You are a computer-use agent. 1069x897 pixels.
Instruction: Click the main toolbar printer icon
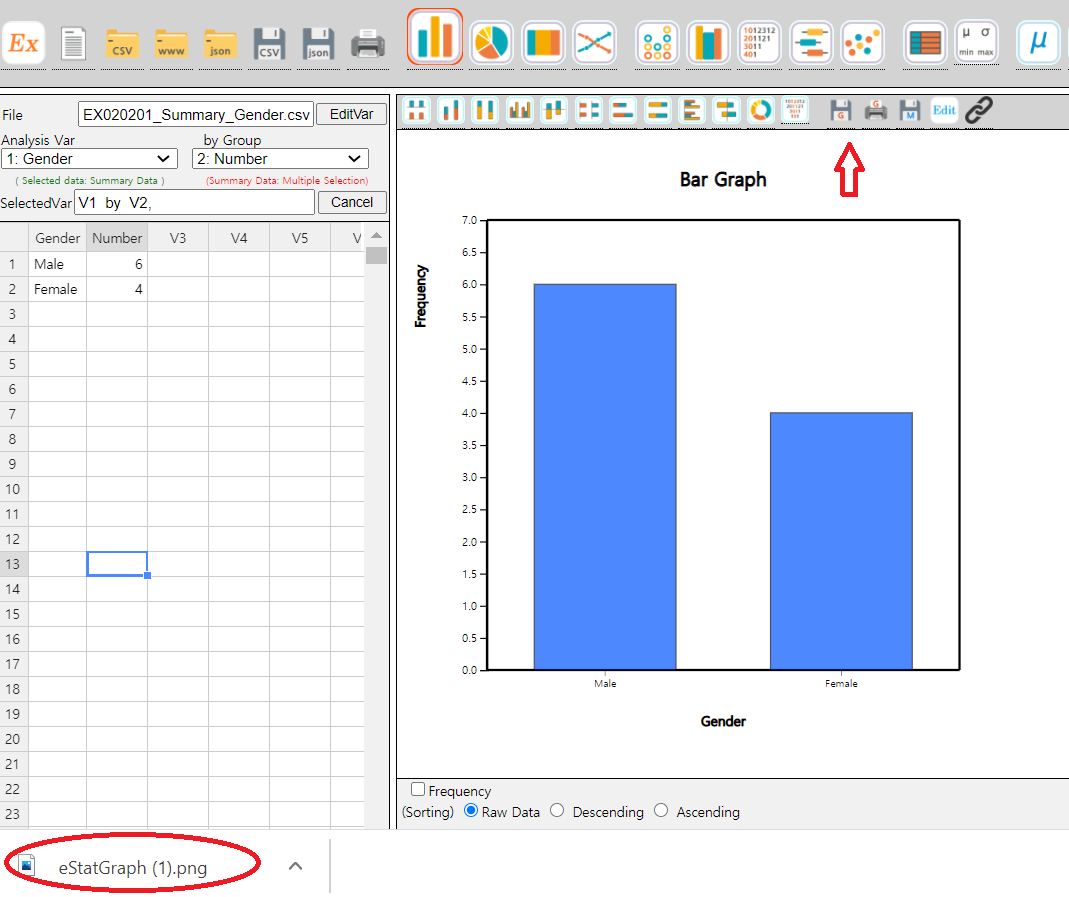(368, 44)
